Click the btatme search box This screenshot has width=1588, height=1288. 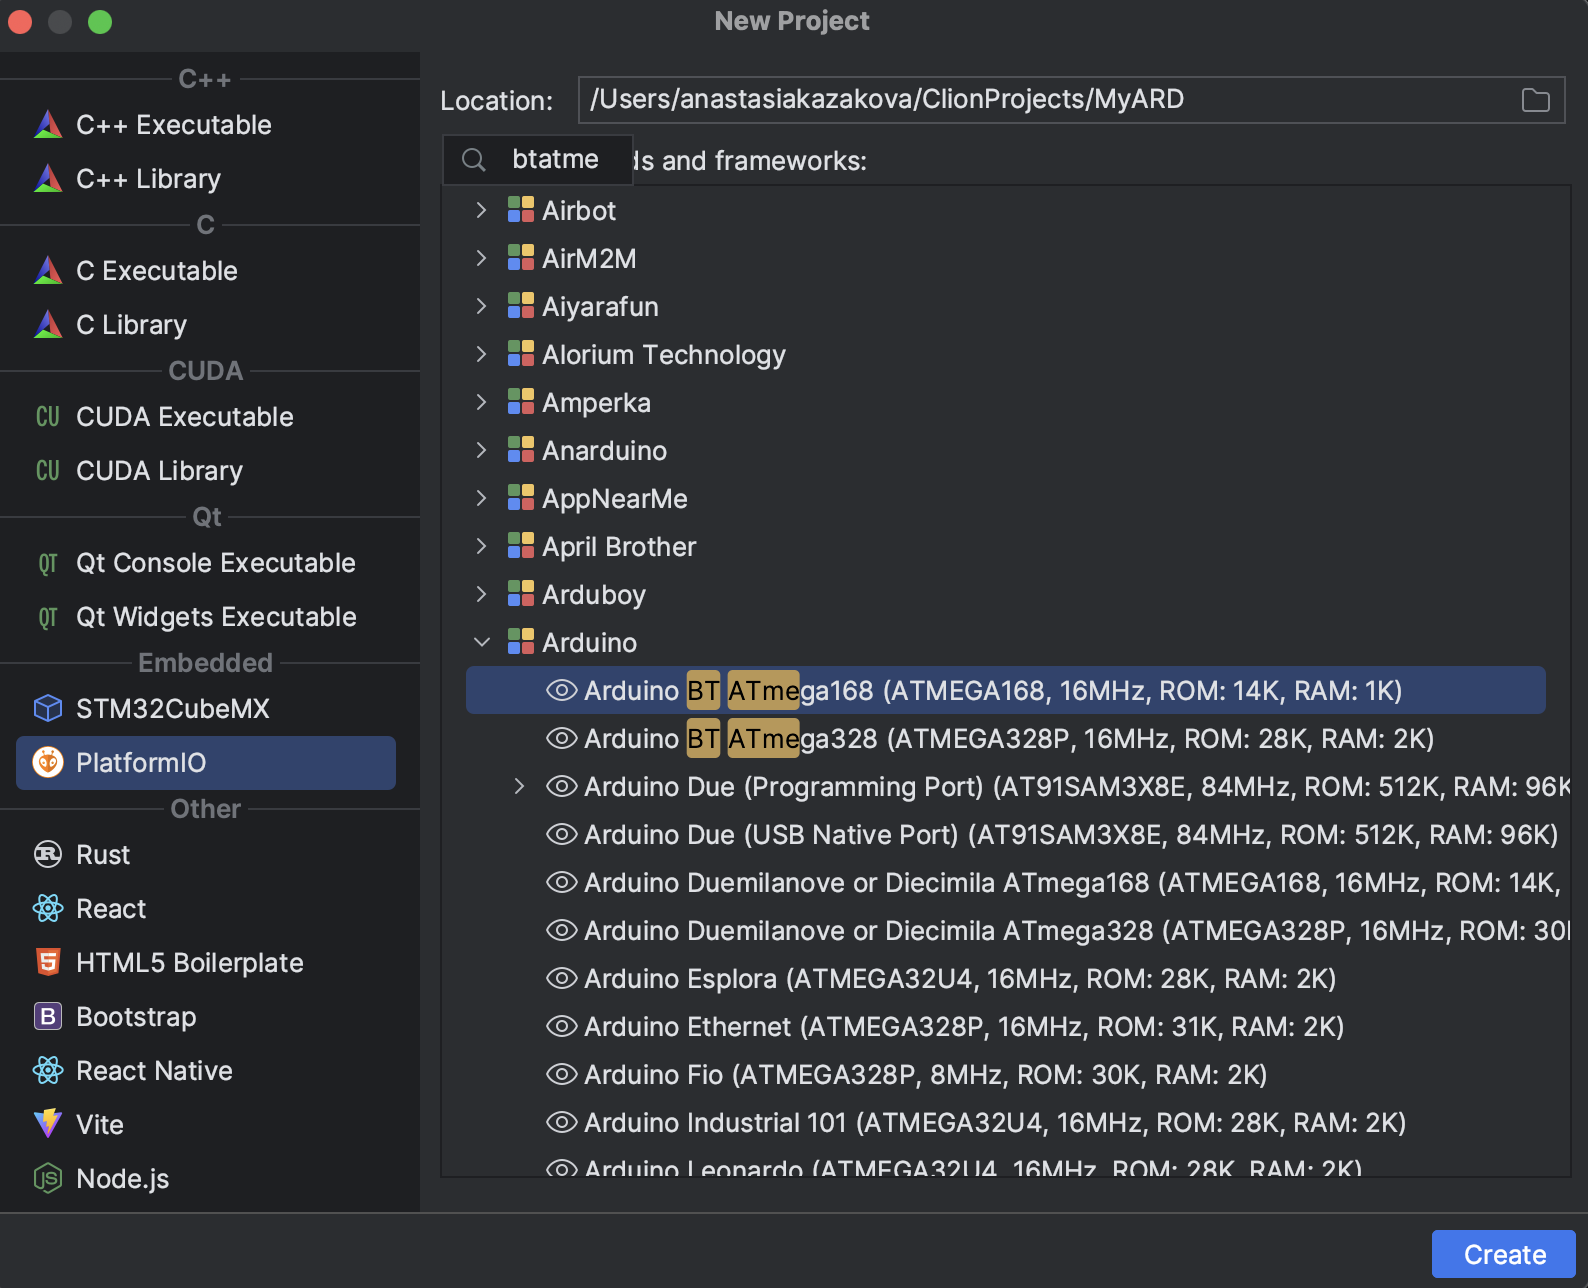tap(538, 160)
